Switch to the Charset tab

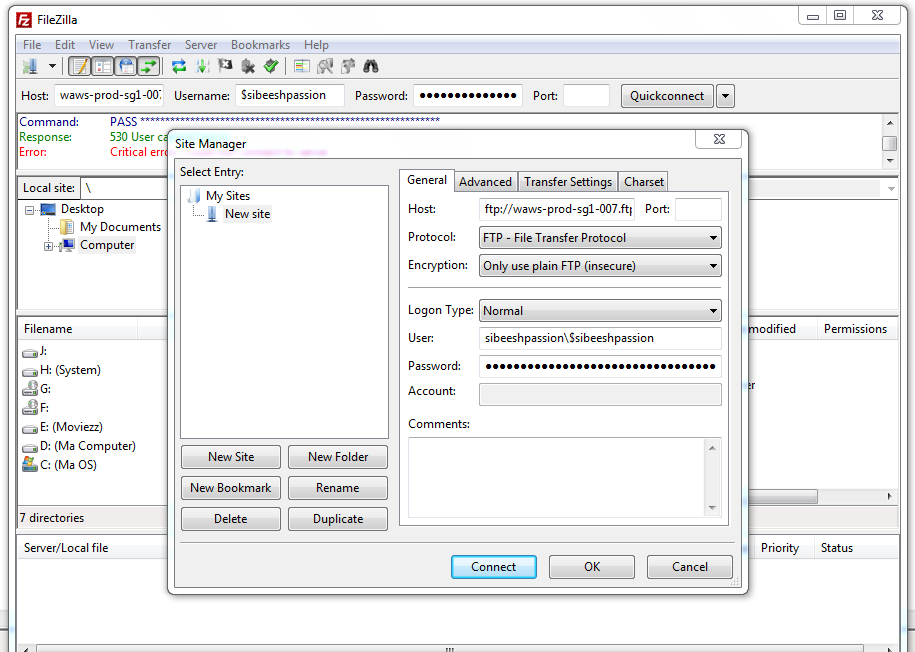pos(644,182)
